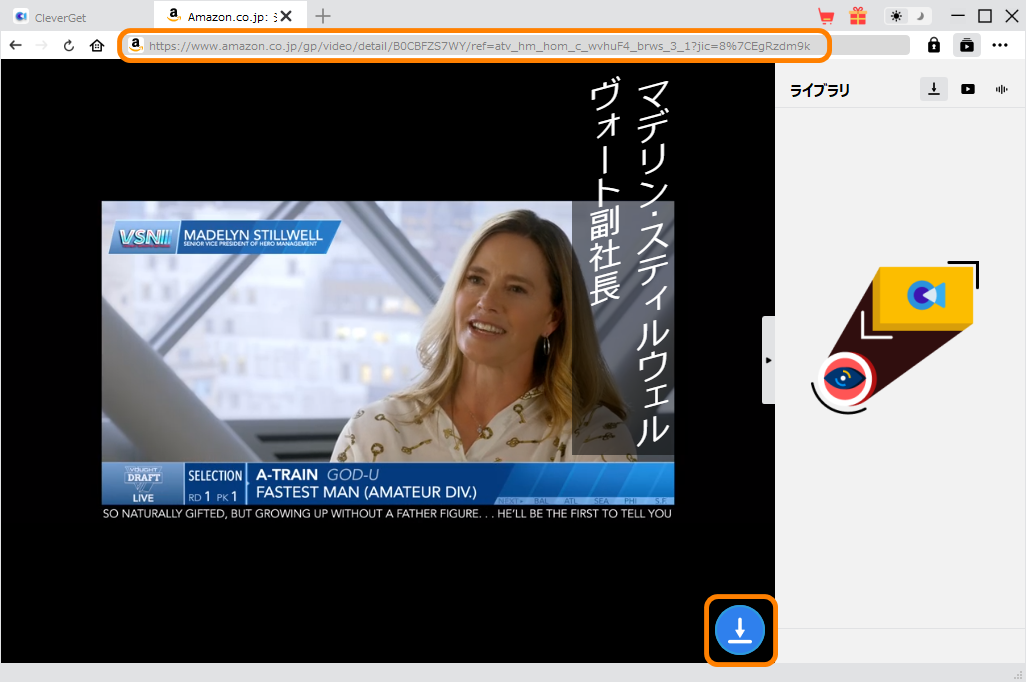Click the gift box icon
1026x682 pixels.
click(858, 16)
